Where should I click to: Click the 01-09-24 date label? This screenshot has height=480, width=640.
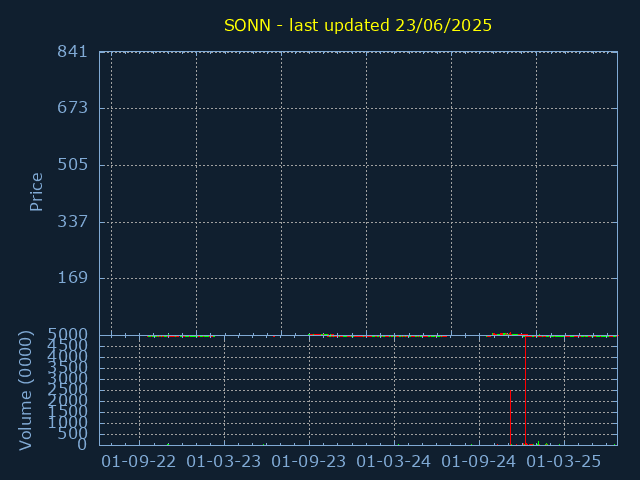pos(479,462)
